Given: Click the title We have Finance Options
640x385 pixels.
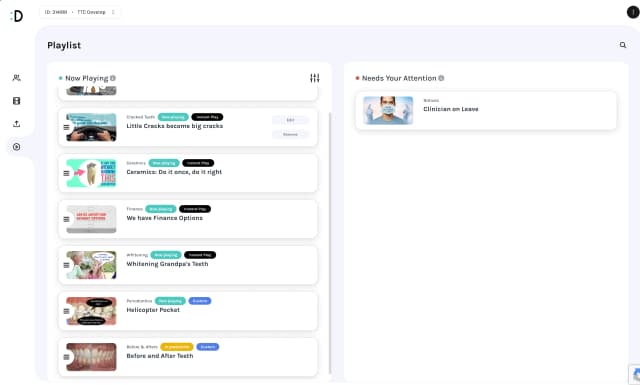Looking at the screenshot, I should [x=164, y=218].
